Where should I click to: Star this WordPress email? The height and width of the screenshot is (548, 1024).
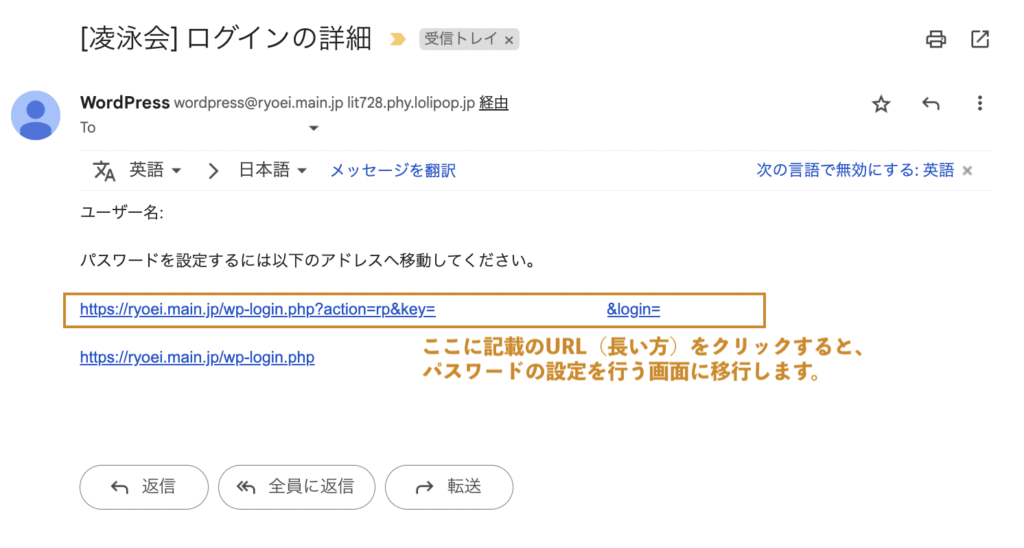tap(881, 104)
